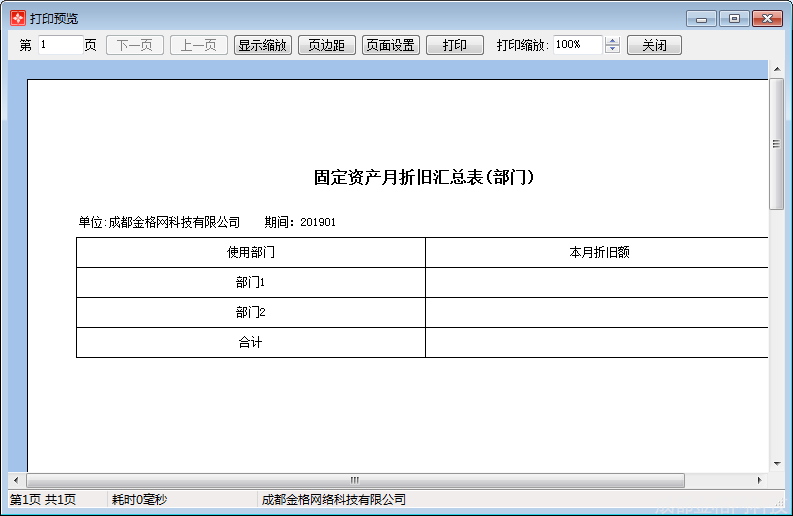Click the horizontal scrollbar right arrow
This screenshot has width=793, height=516.
click(x=760, y=480)
